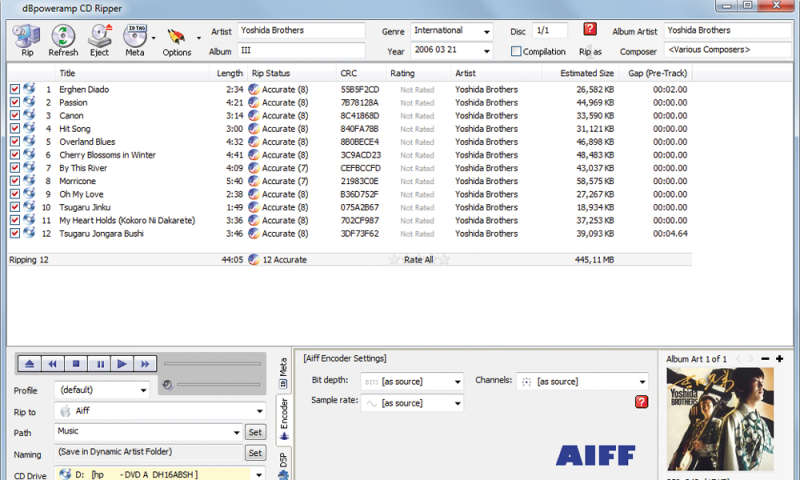This screenshot has height=480, width=800.
Task: Expand the Meta button dropdown arrow
Action: pyautogui.click(x=154, y=38)
